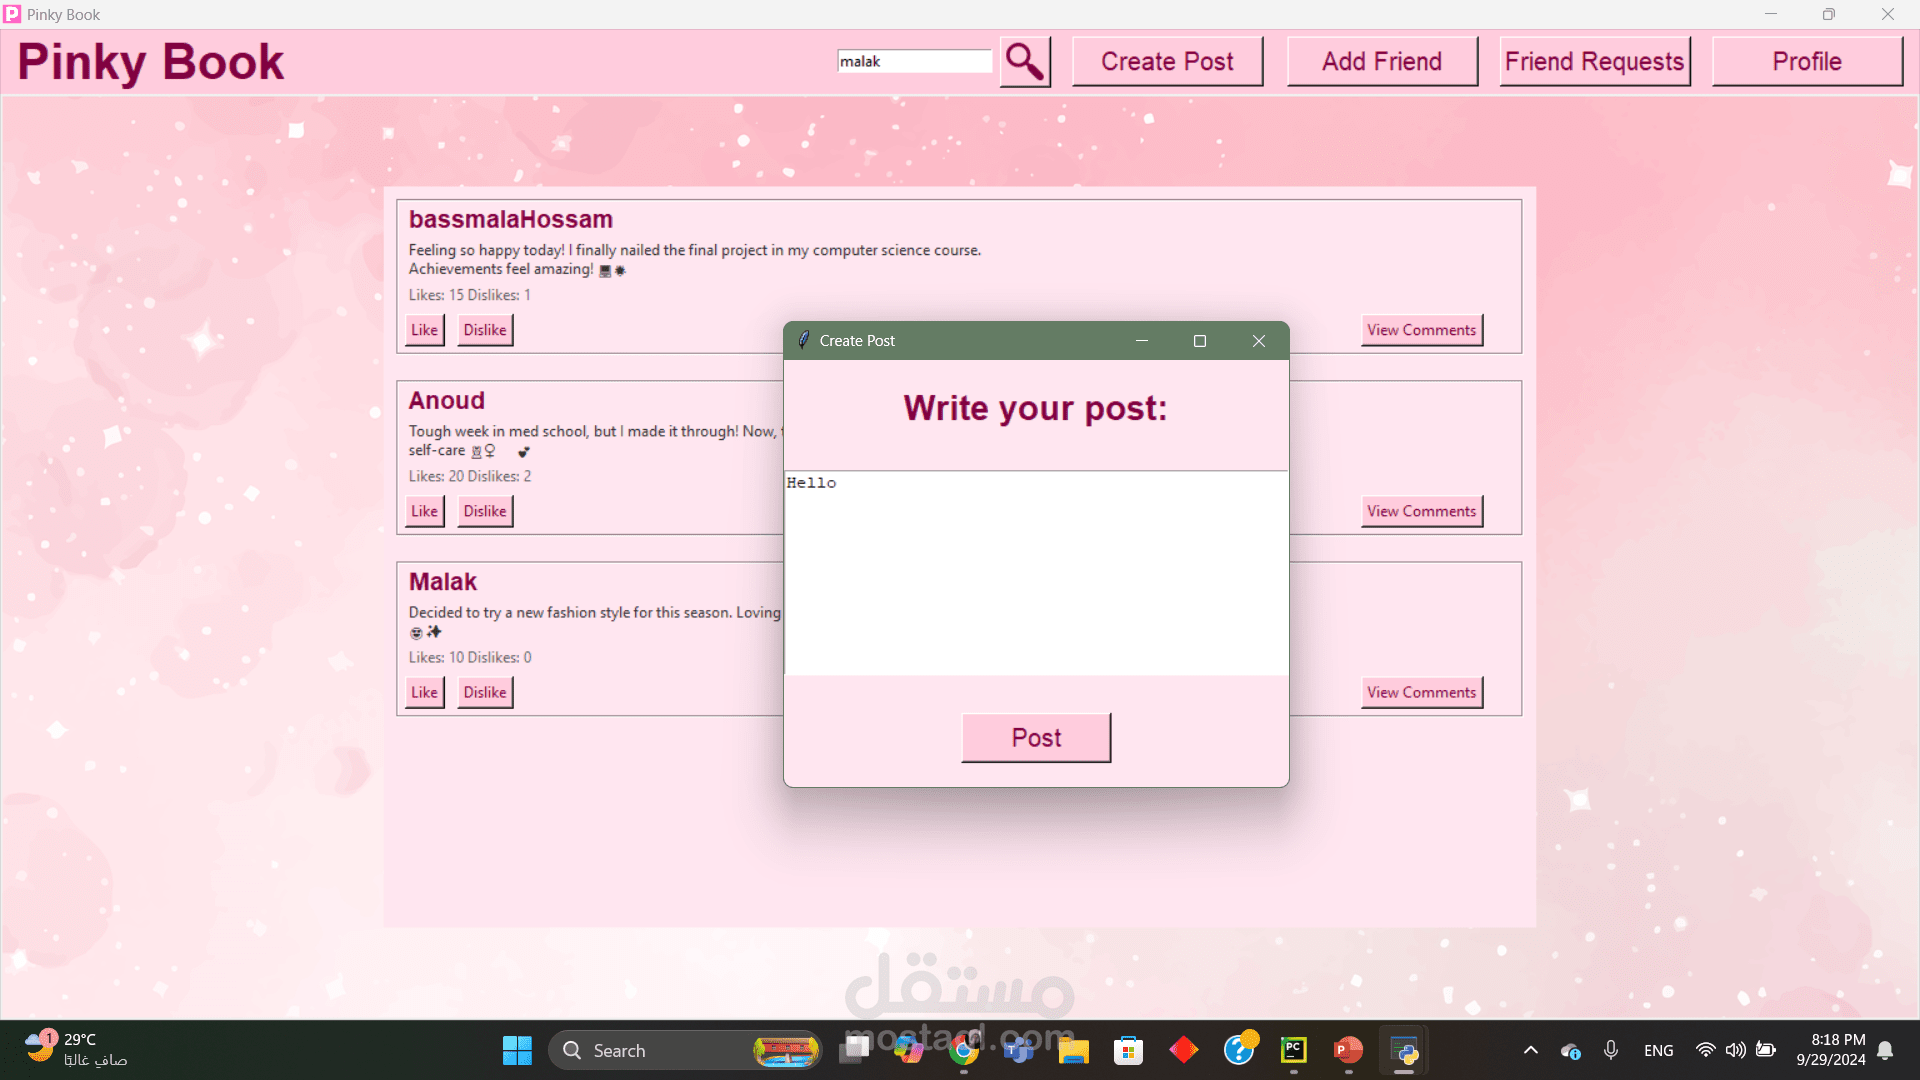Like bassmalaHossam's post

[424, 330]
